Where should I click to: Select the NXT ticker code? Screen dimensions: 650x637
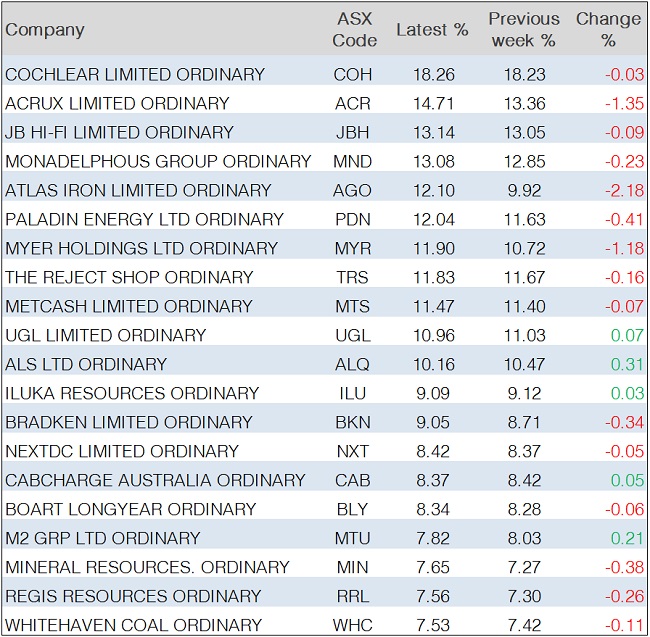[x=352, y=451]
